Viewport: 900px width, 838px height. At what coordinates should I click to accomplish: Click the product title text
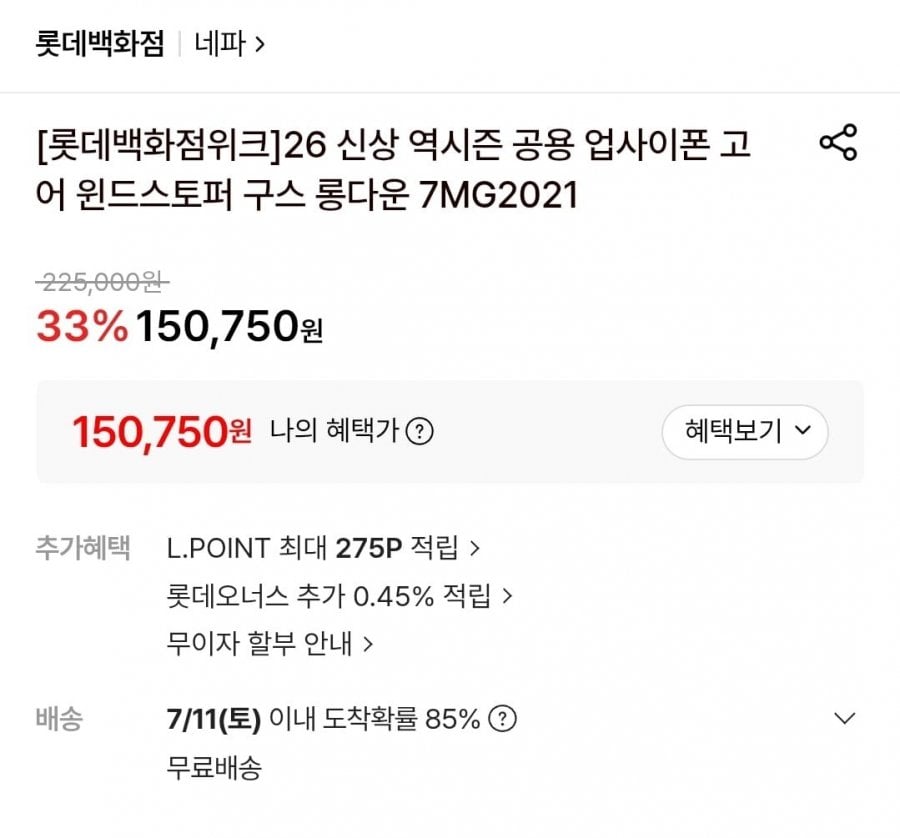pos(393,169)
